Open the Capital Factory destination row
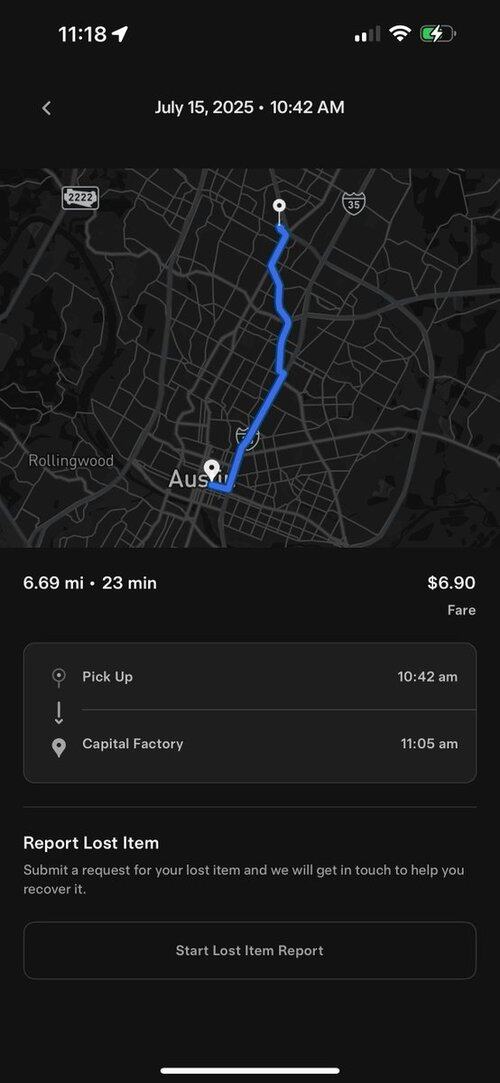The width and height of the screenshot is (500, 1083). click(x=250, y=745)
